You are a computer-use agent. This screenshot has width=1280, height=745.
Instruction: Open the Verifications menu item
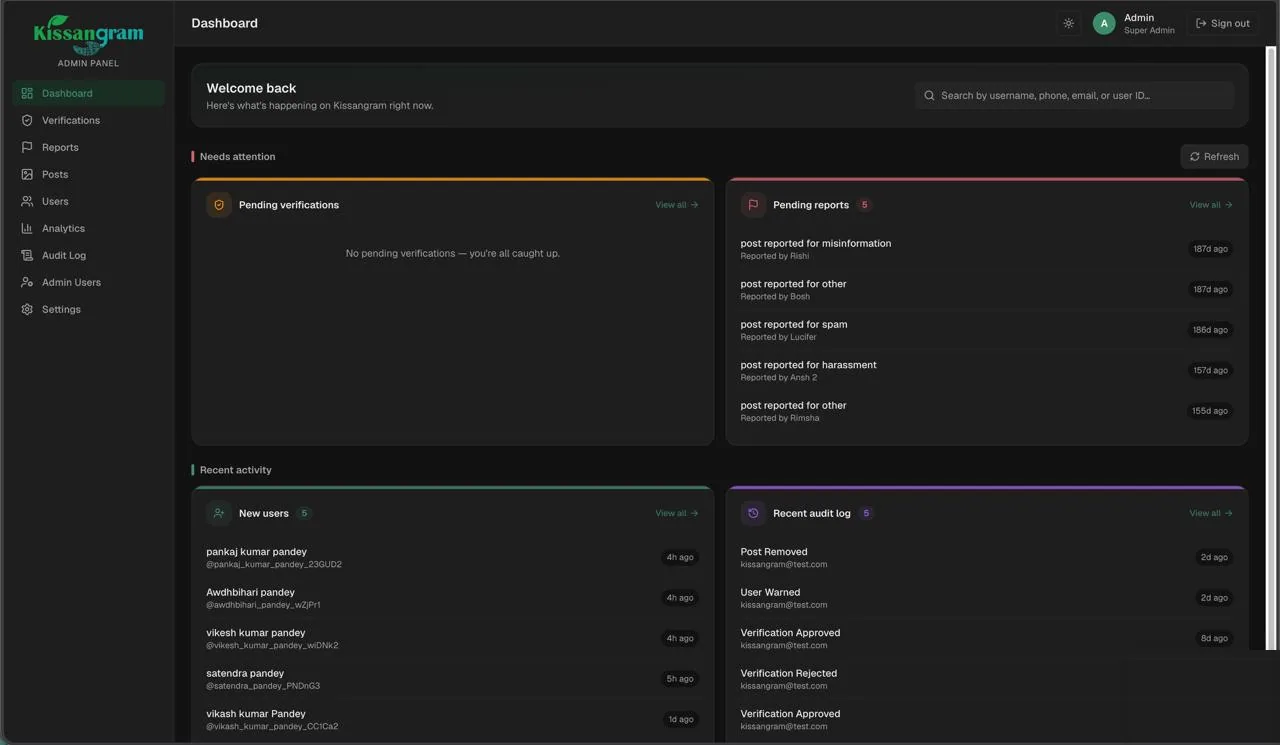tap(89, 120)
